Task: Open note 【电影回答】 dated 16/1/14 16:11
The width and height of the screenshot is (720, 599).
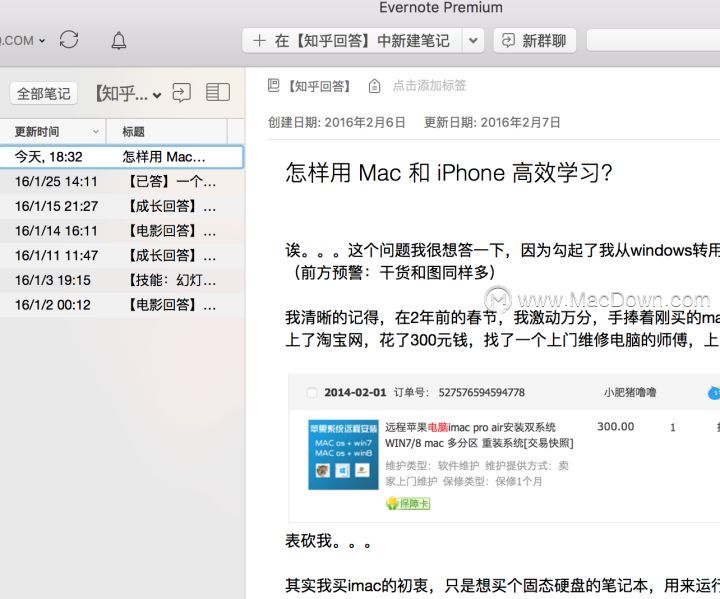Action: [122, 231]
